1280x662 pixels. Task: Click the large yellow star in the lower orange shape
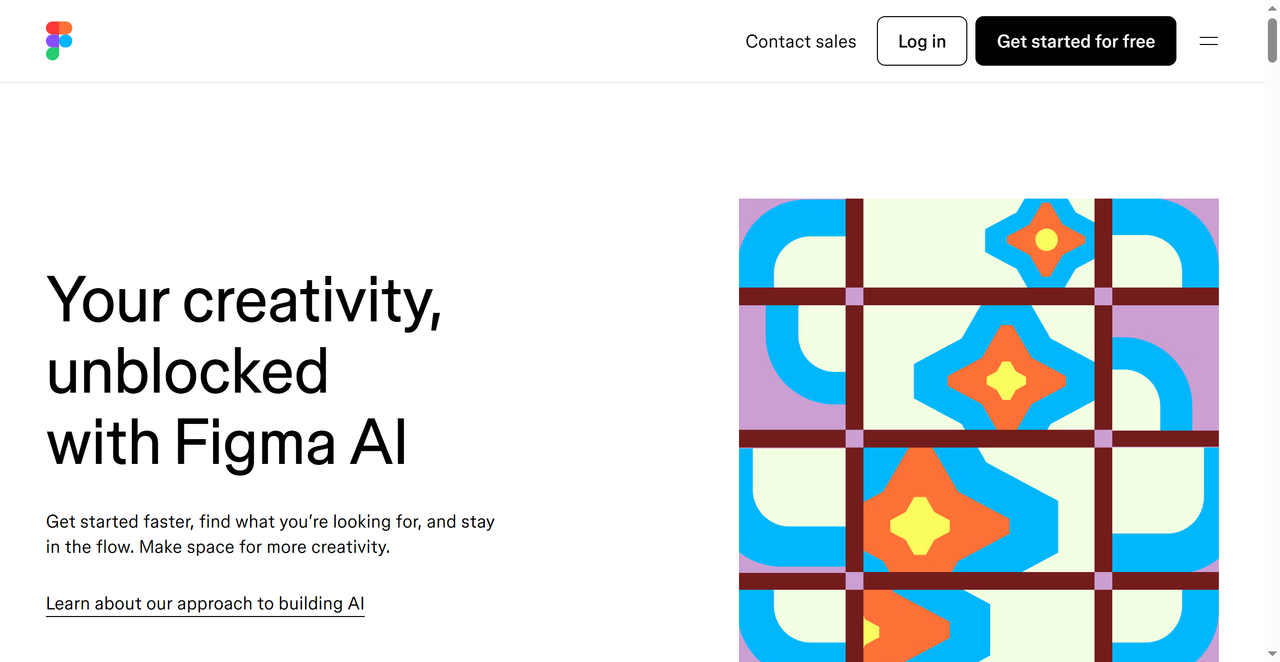coord(919,526)
